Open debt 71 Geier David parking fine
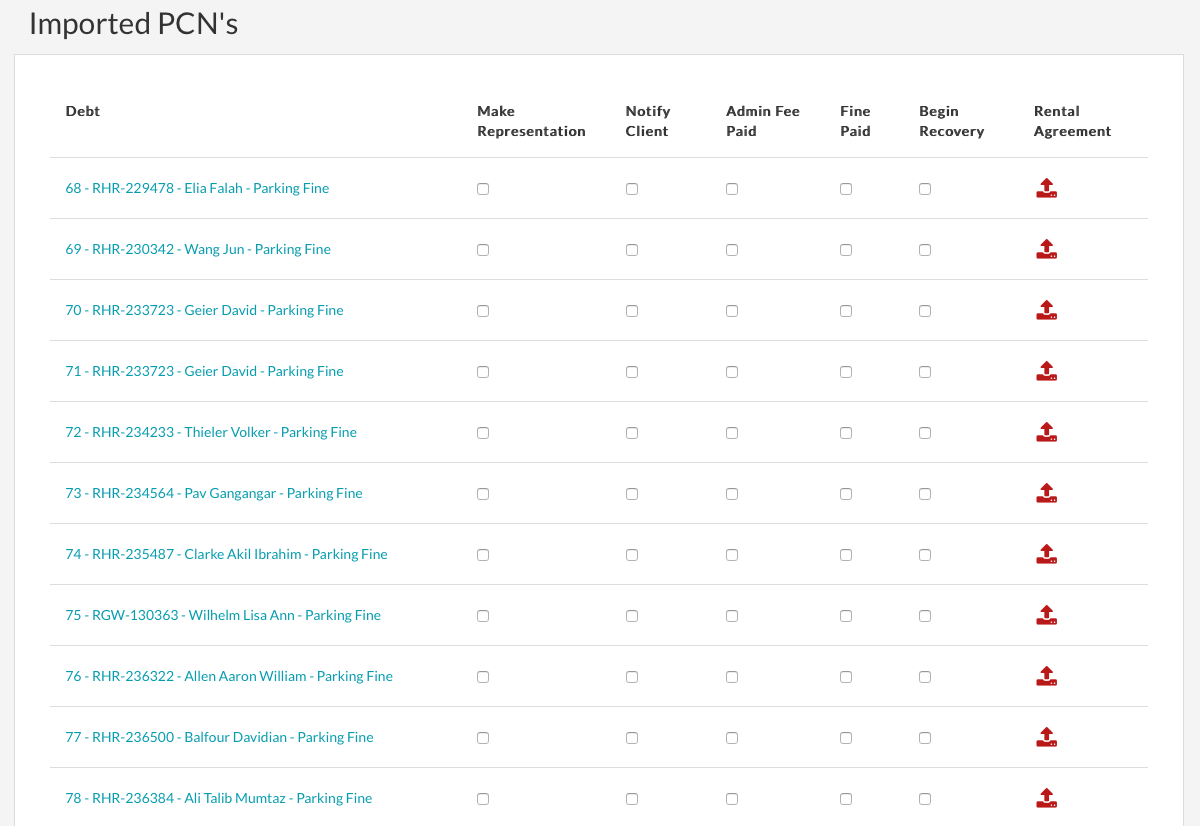The image size is (1200, 826). click(x=204, y=371)
